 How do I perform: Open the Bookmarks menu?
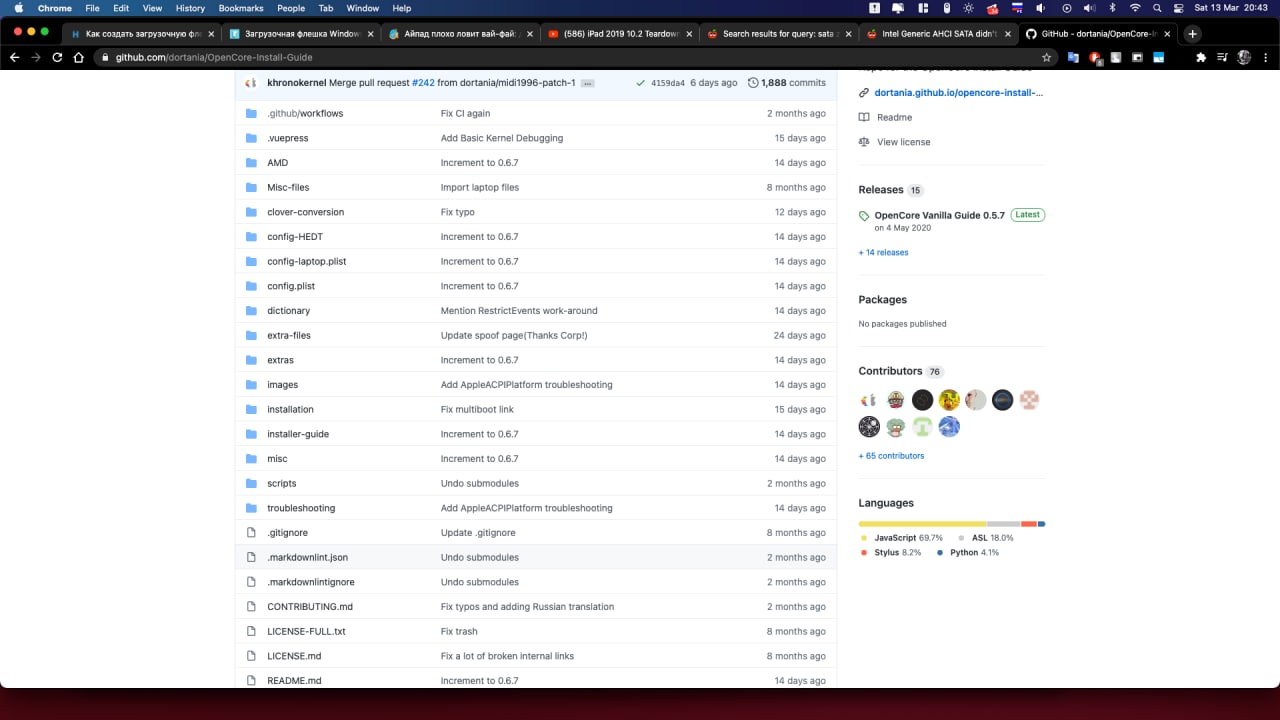(x=240, y=8)
